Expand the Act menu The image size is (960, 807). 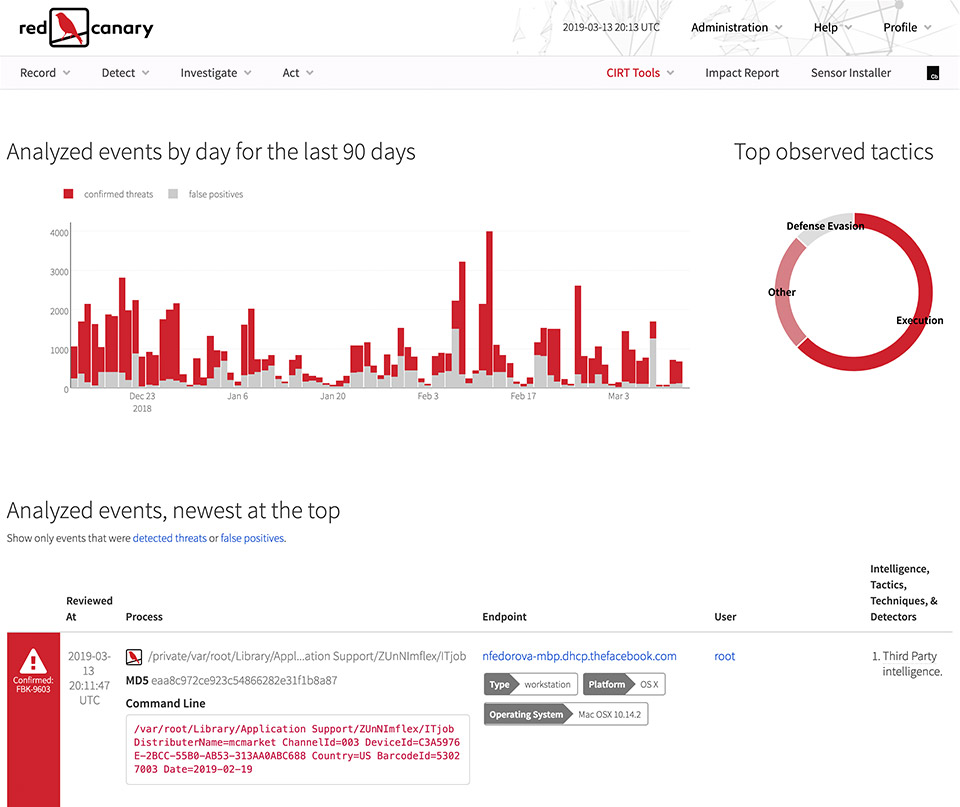click(x=297, y=73)
